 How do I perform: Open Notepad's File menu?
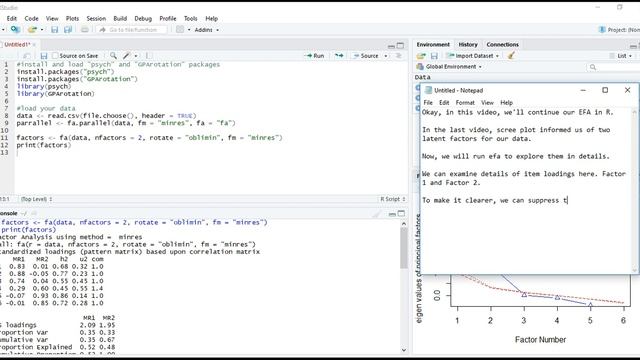click(x=428, y=102)
